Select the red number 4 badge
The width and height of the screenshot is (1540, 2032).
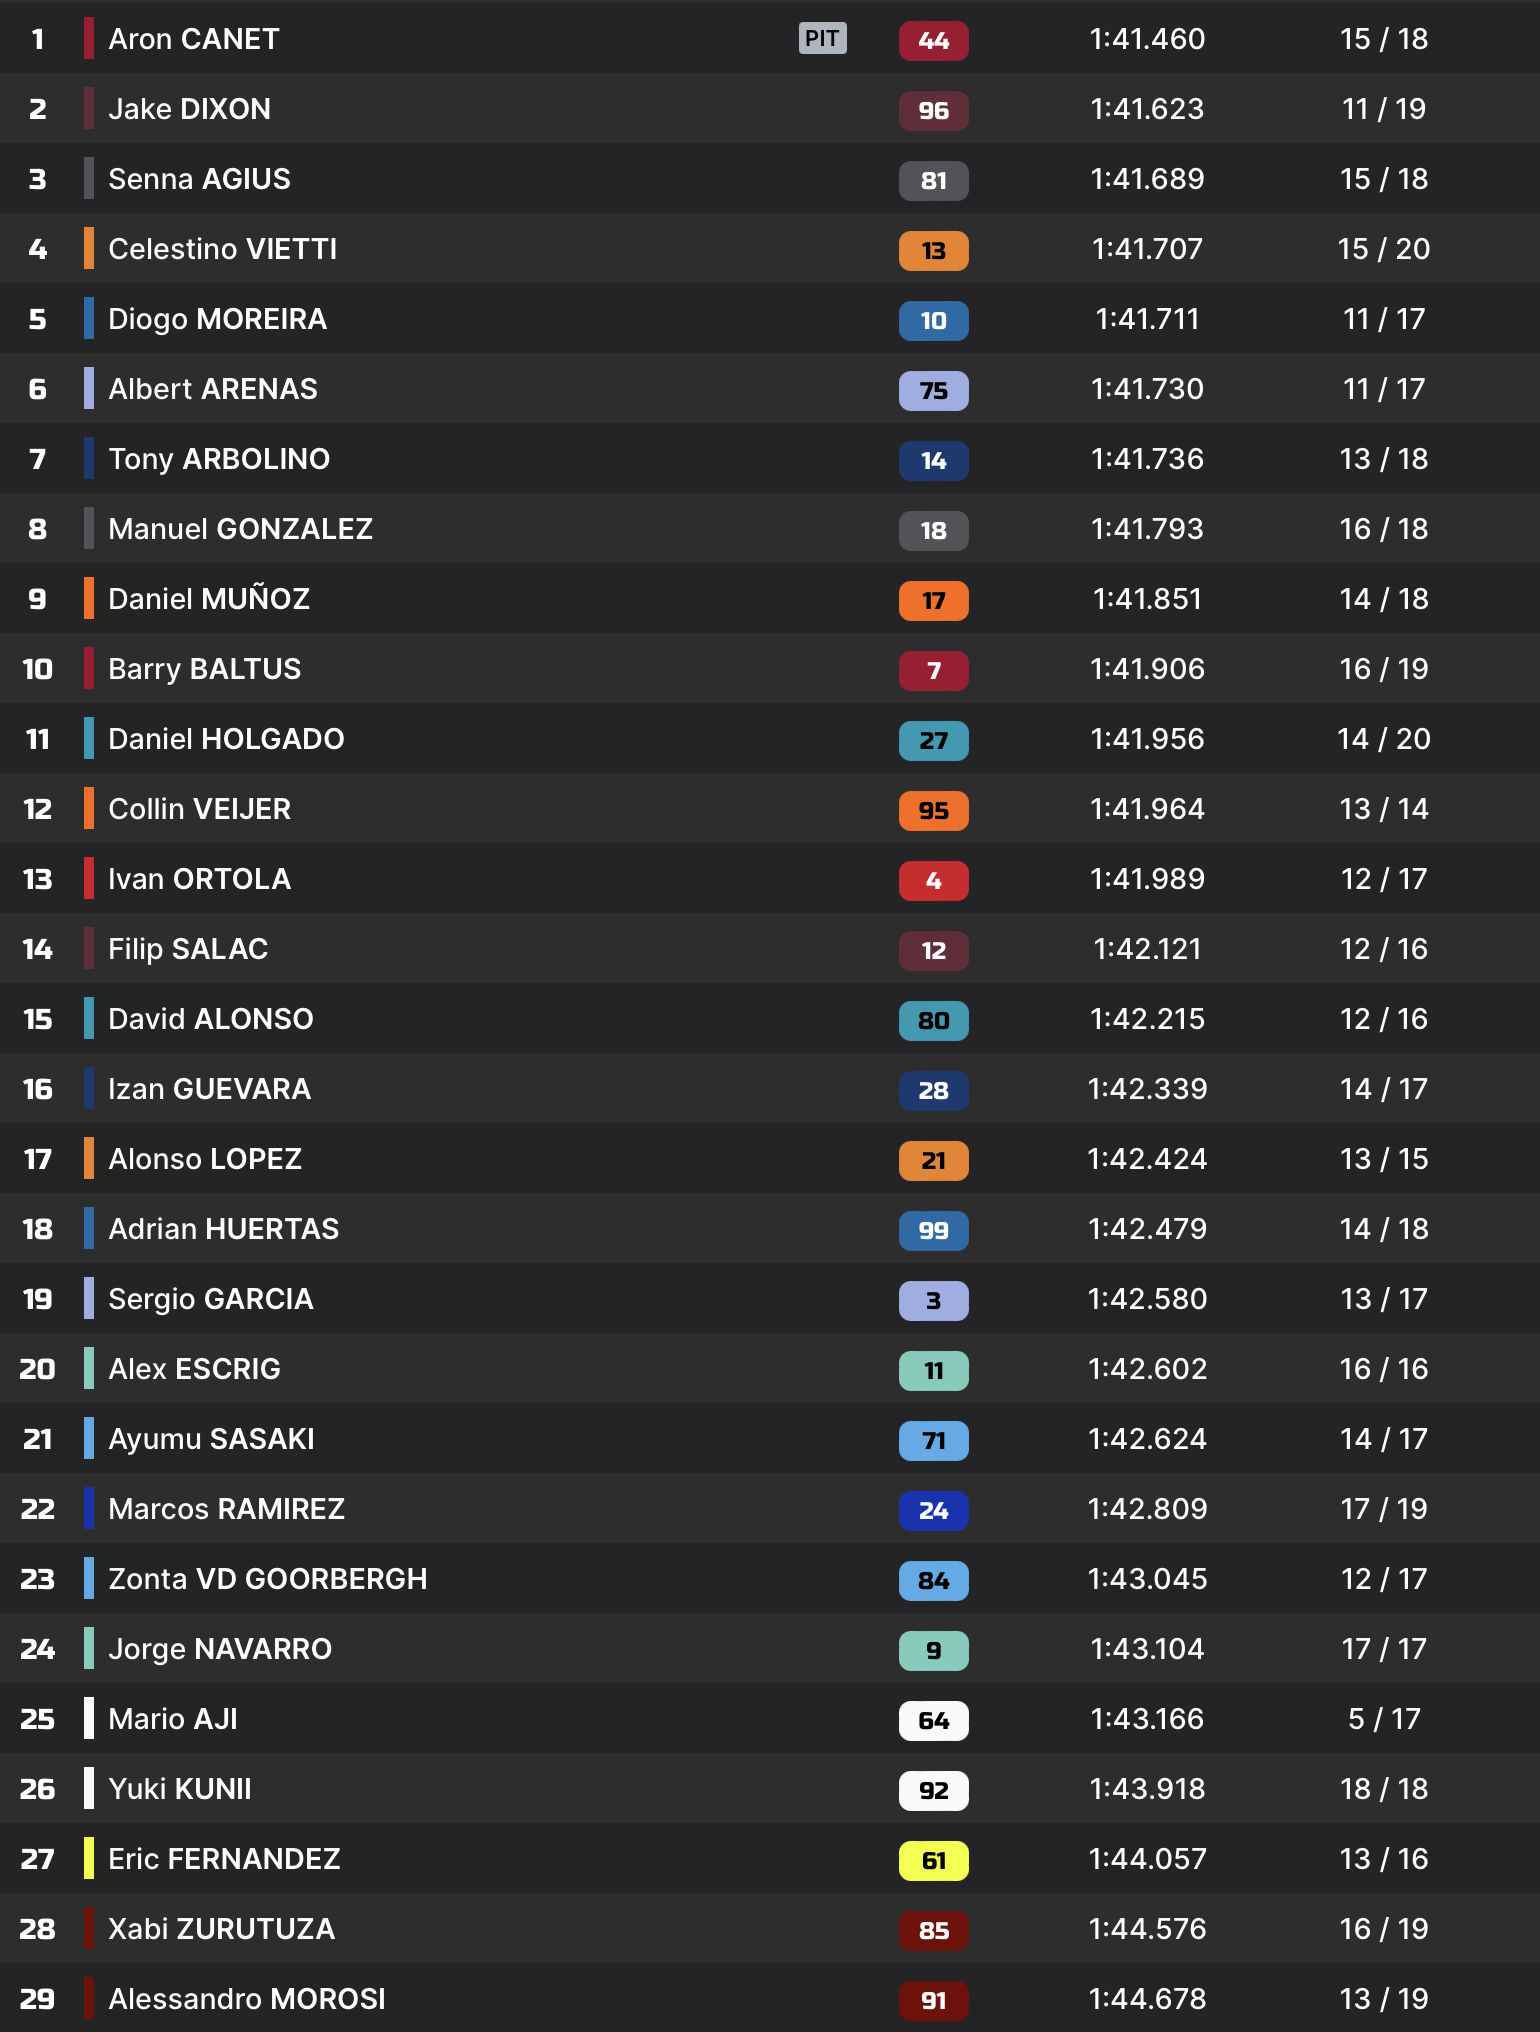pyautogui.click(x=933, y=881)
